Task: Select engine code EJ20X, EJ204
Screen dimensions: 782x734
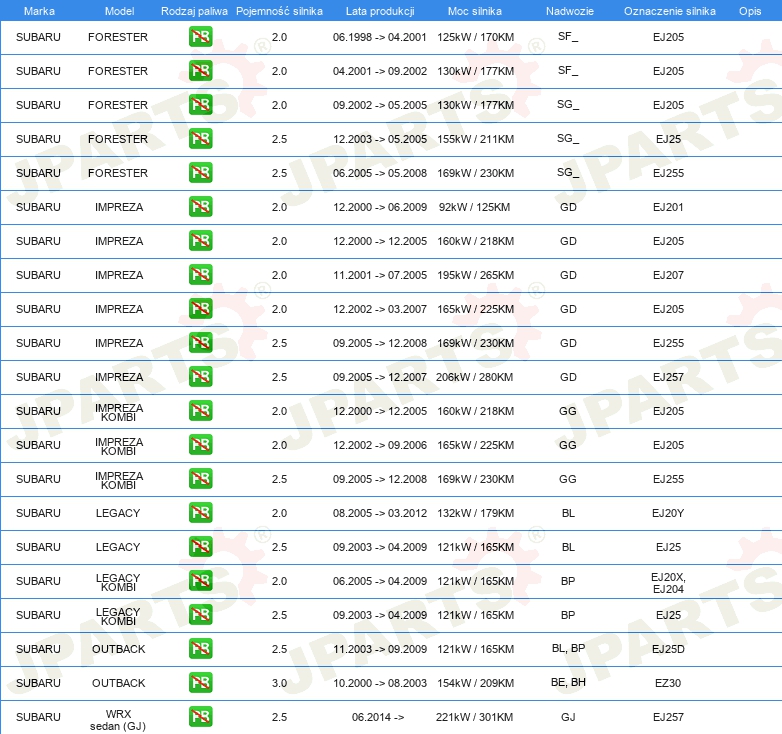Action: (668, 583)
